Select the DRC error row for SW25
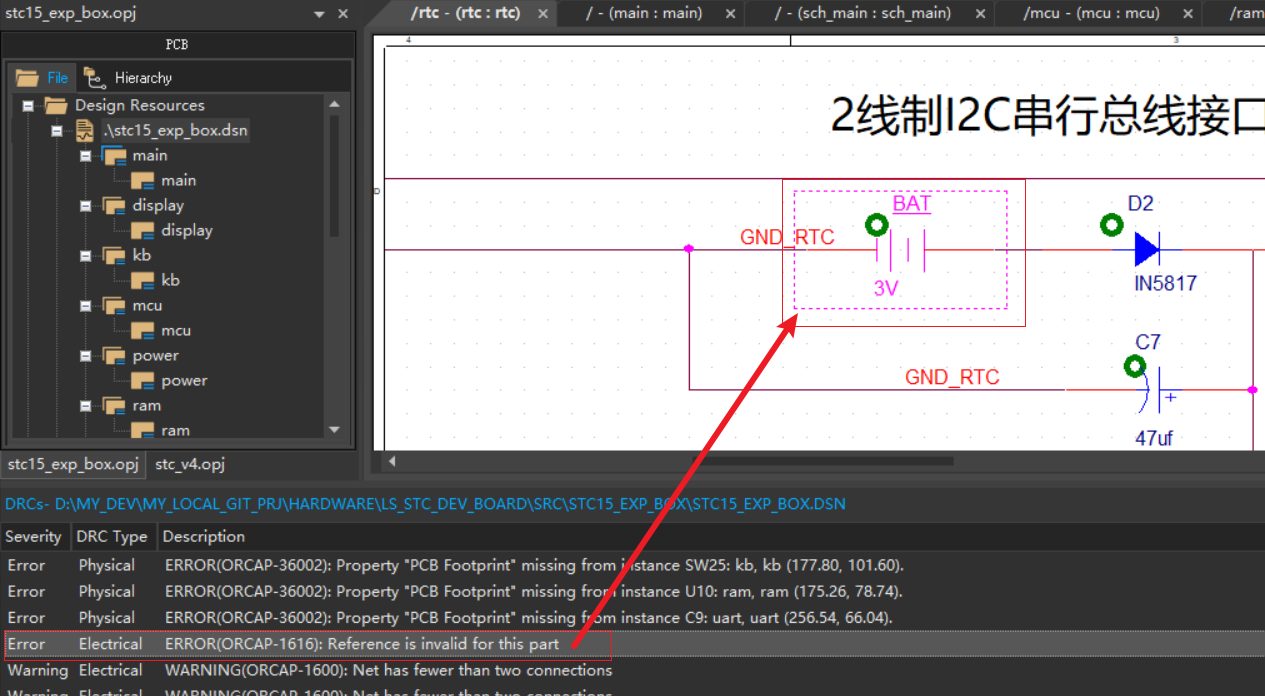The width and height of the screenshot is (1265, 696). pos(632,565)
